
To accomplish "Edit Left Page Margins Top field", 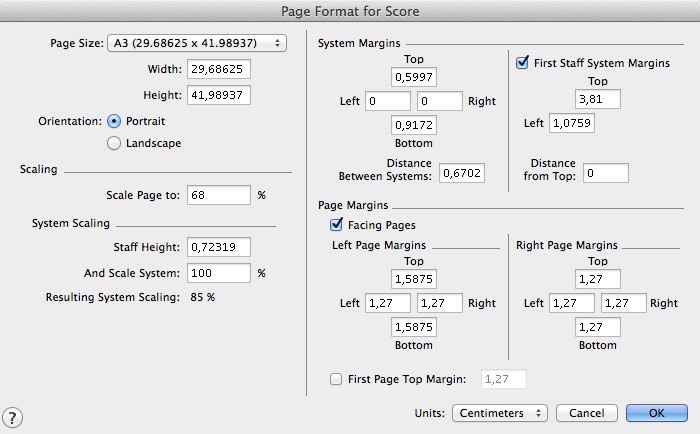I will pyautogui.click(x=413, y=279).
